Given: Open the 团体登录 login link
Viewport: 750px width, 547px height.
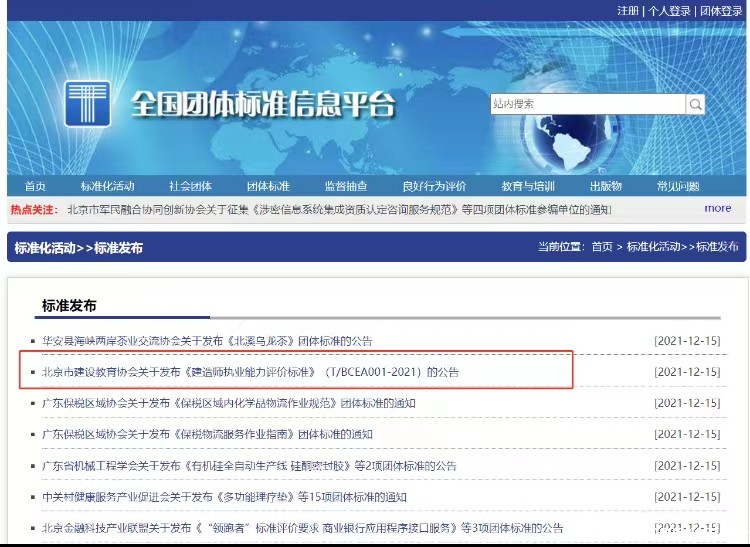Looking at the screenshot, I should pyautogui.click(x=721, y=10).
